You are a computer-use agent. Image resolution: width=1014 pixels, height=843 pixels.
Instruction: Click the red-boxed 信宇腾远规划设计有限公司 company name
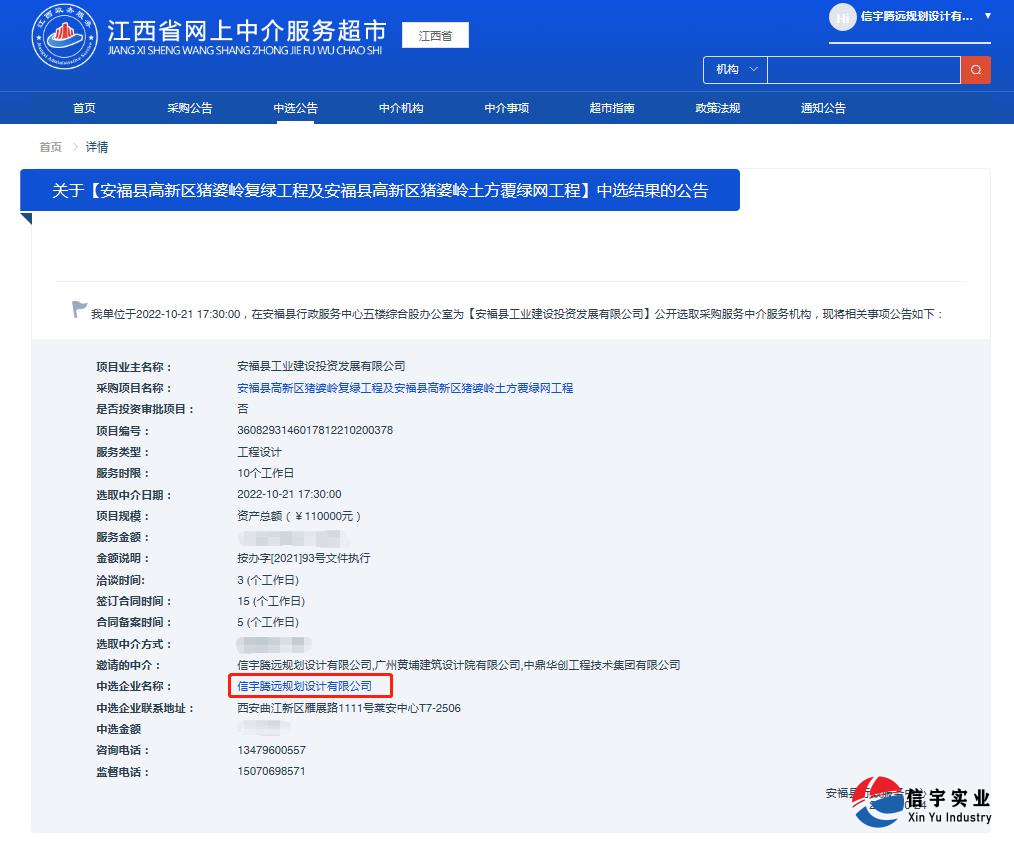[x=311, y=686]
